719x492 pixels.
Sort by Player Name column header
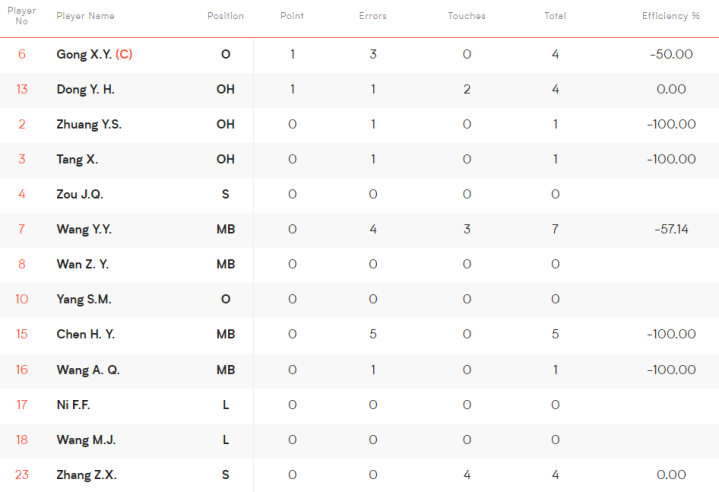(85, 16)
